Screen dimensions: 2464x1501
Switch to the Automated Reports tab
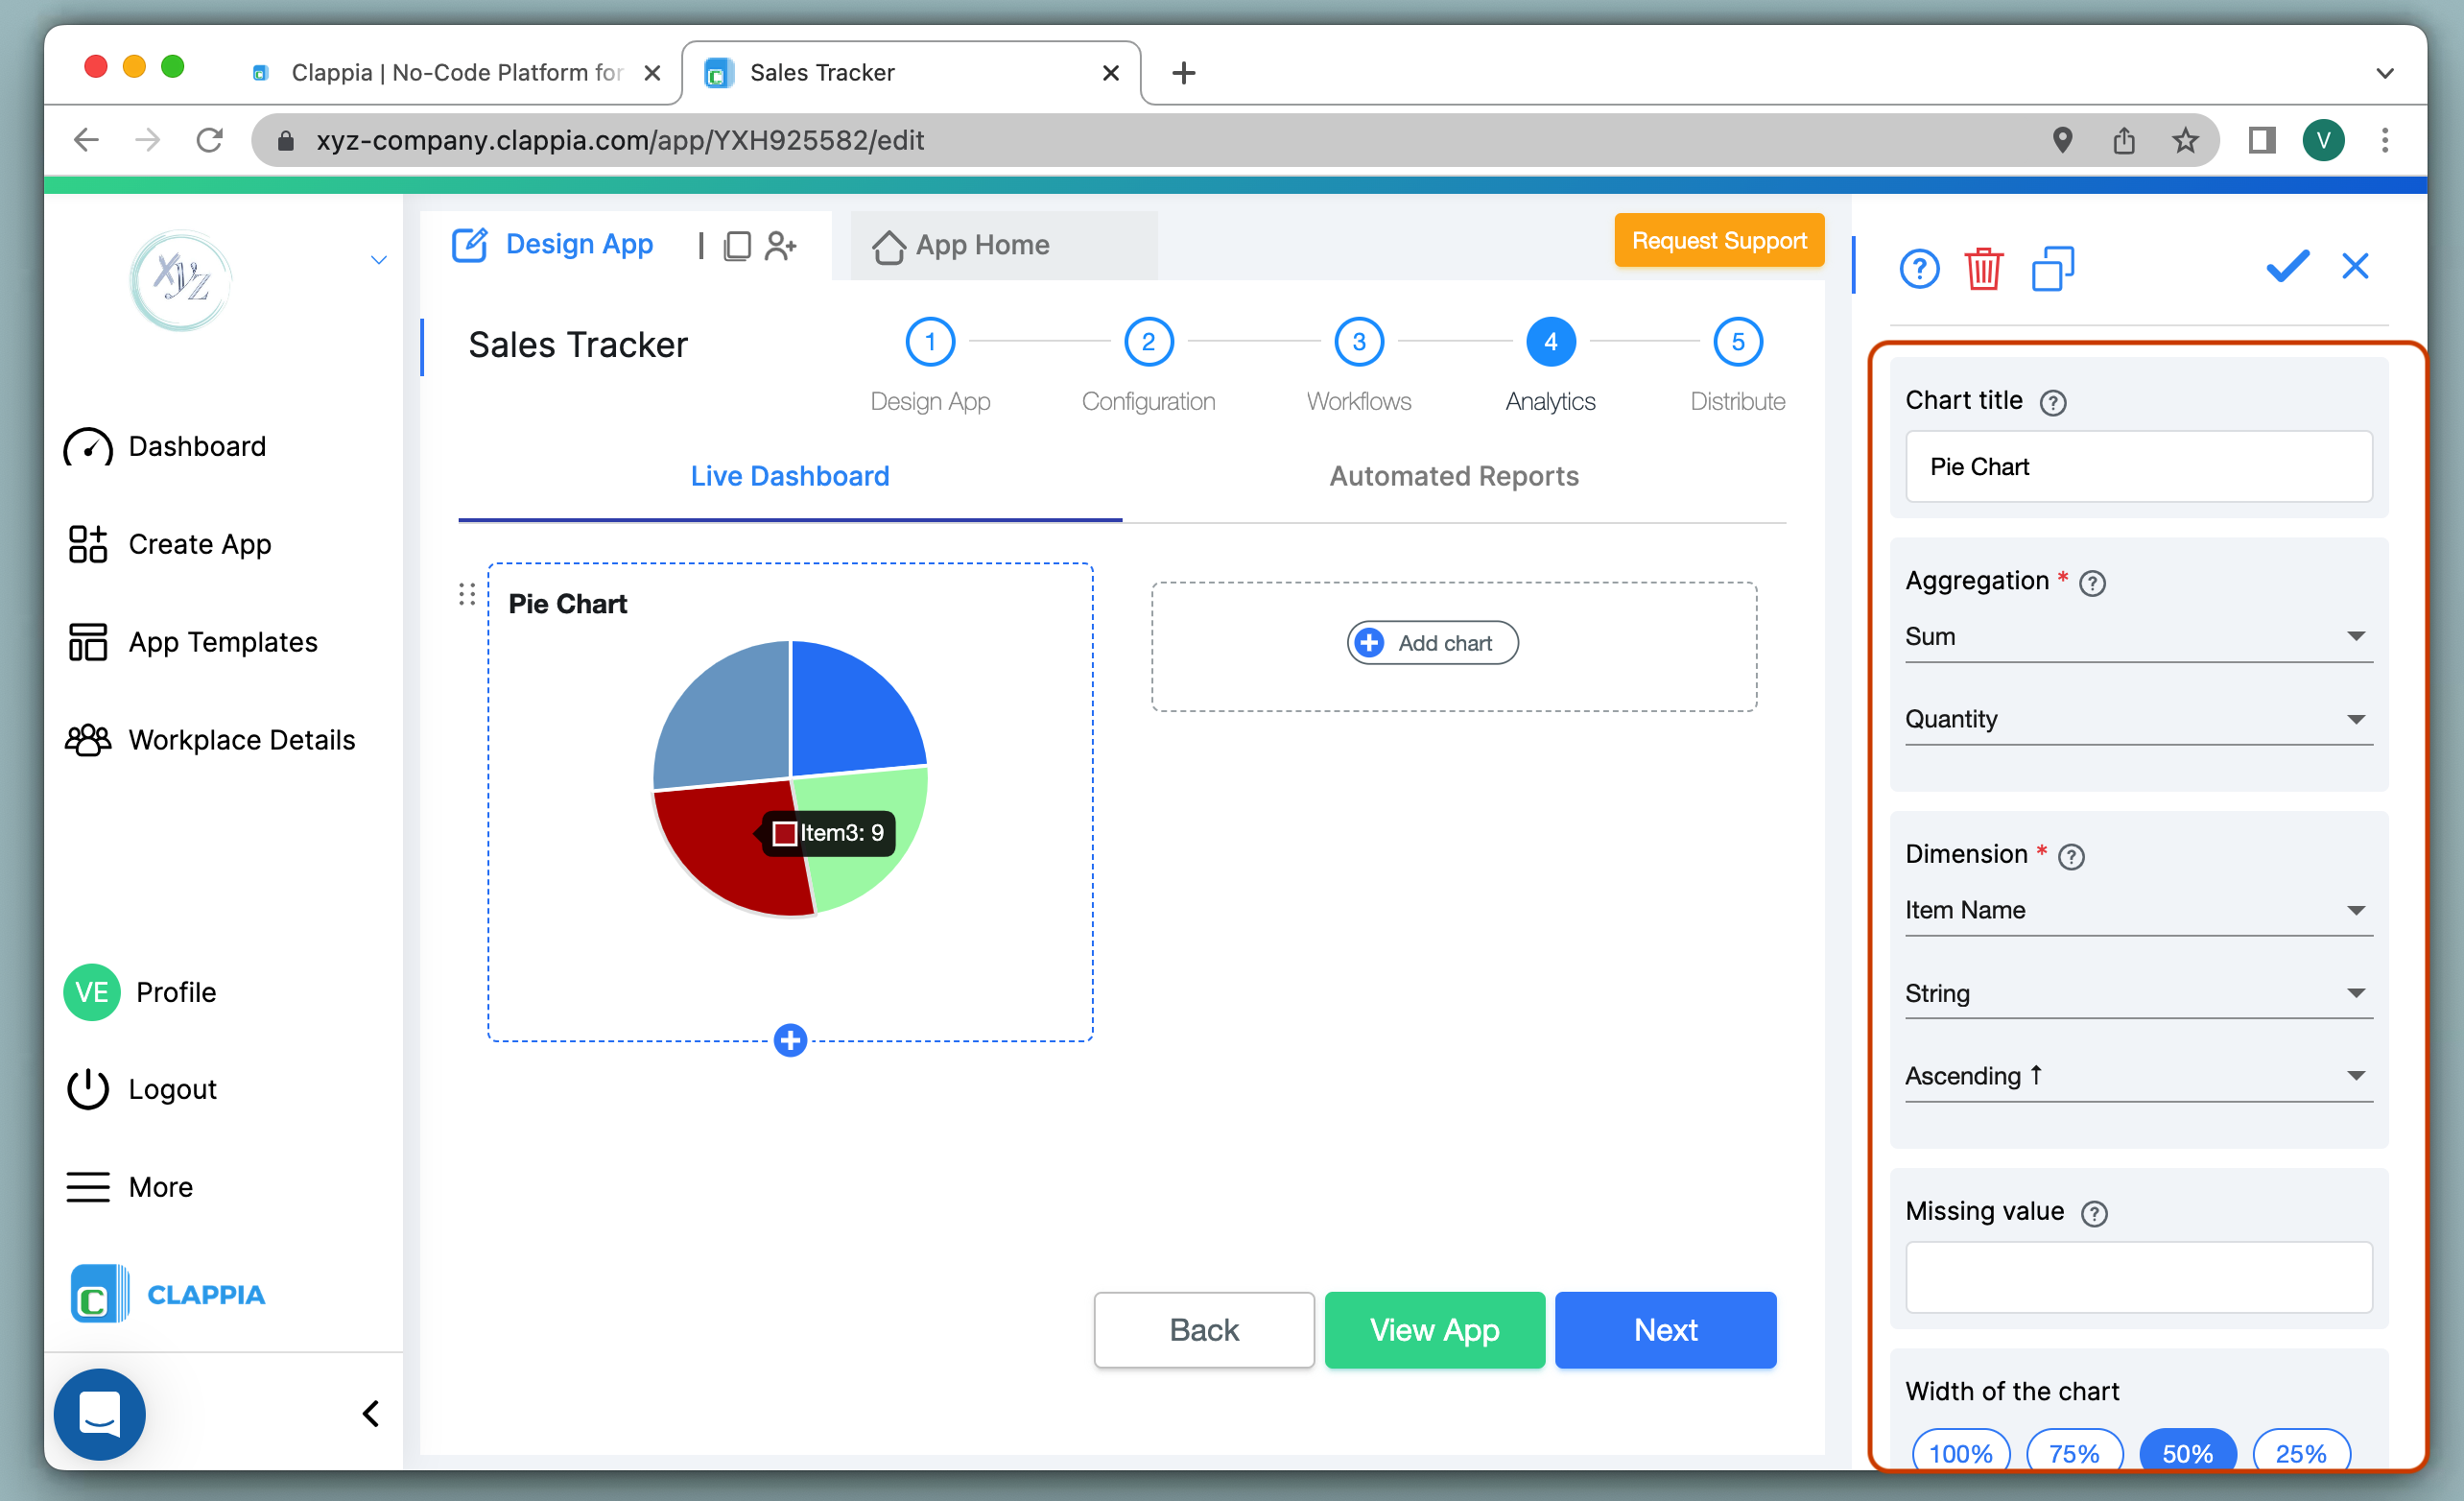coord(1453,476)
